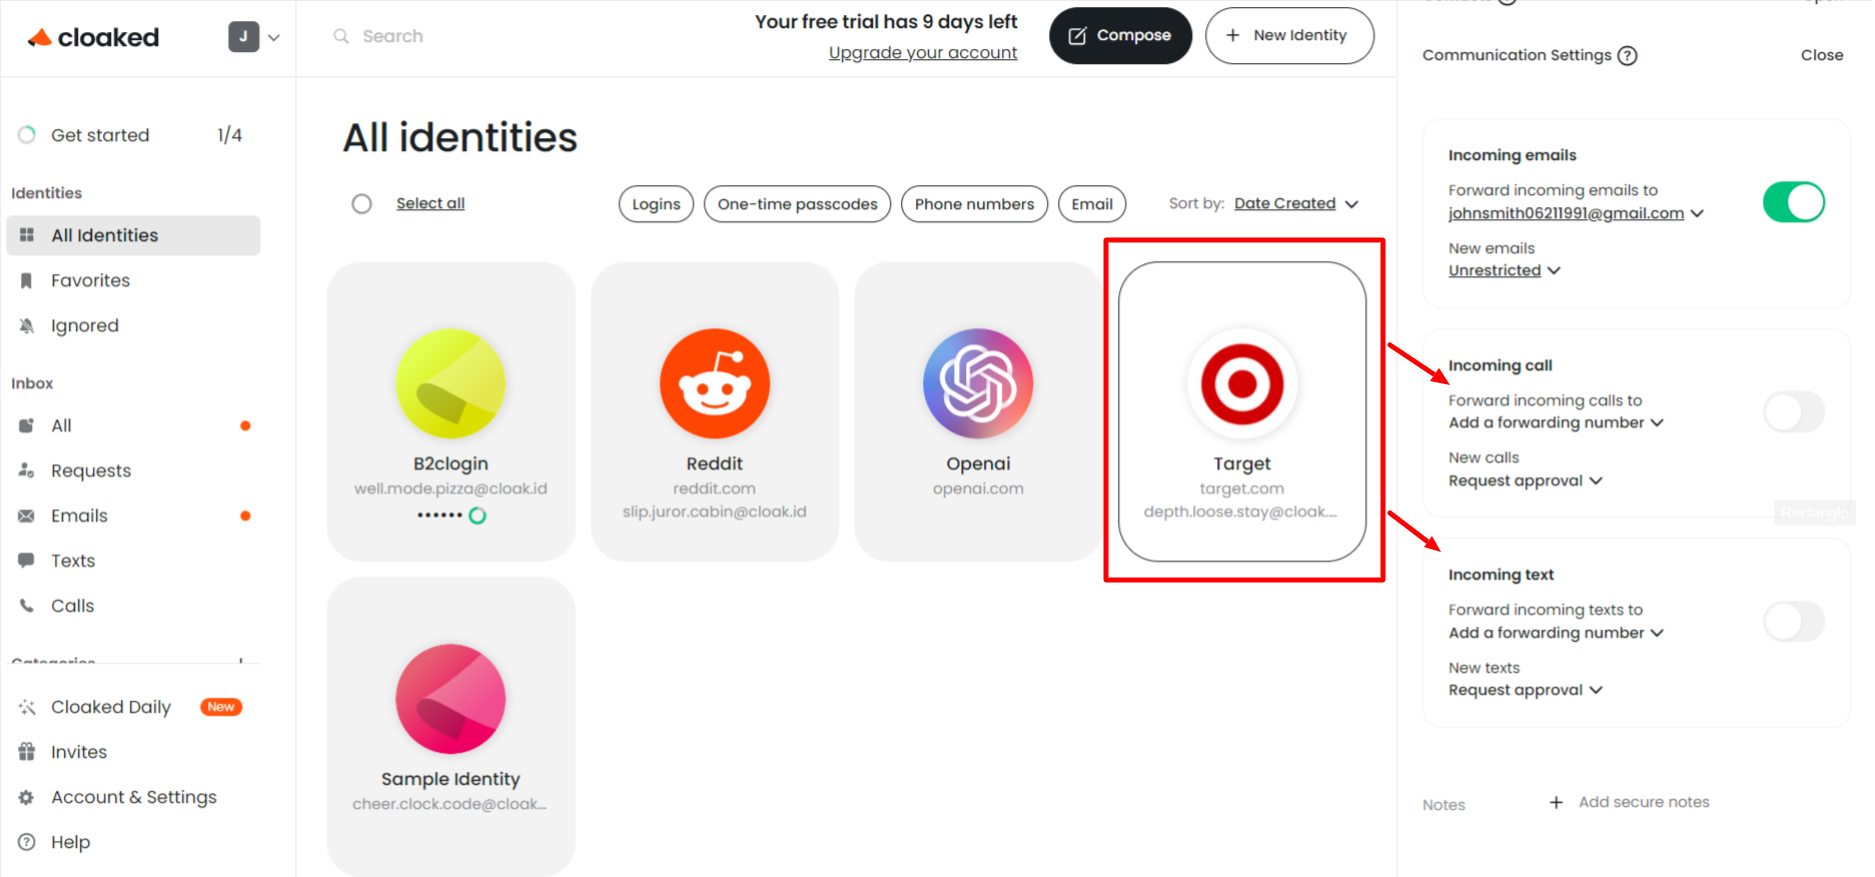Open the Sample Identity card
Viewport: 1875px width, 877px height.
point(451,727)
